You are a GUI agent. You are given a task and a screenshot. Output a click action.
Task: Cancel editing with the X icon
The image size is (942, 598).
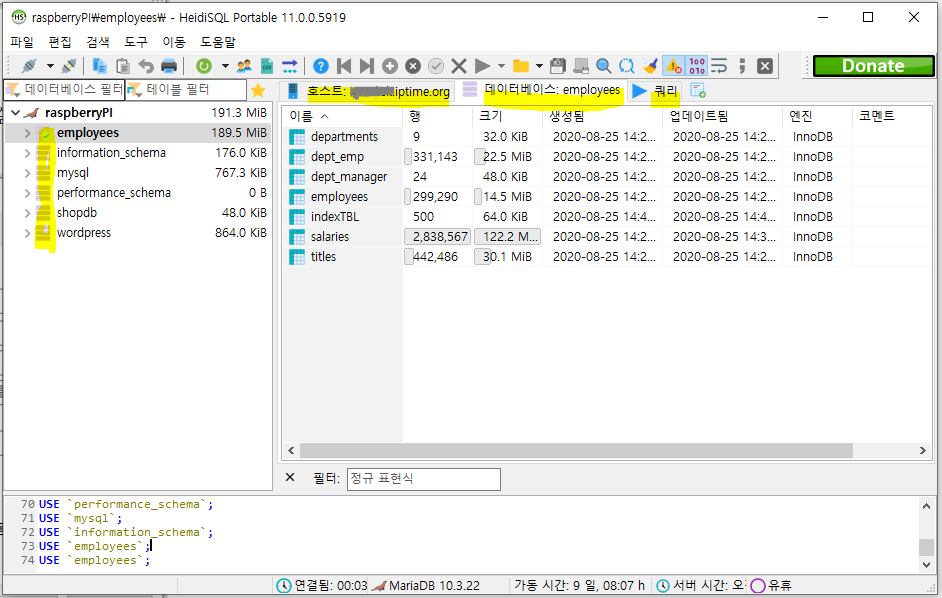click(x=459, y=66)
